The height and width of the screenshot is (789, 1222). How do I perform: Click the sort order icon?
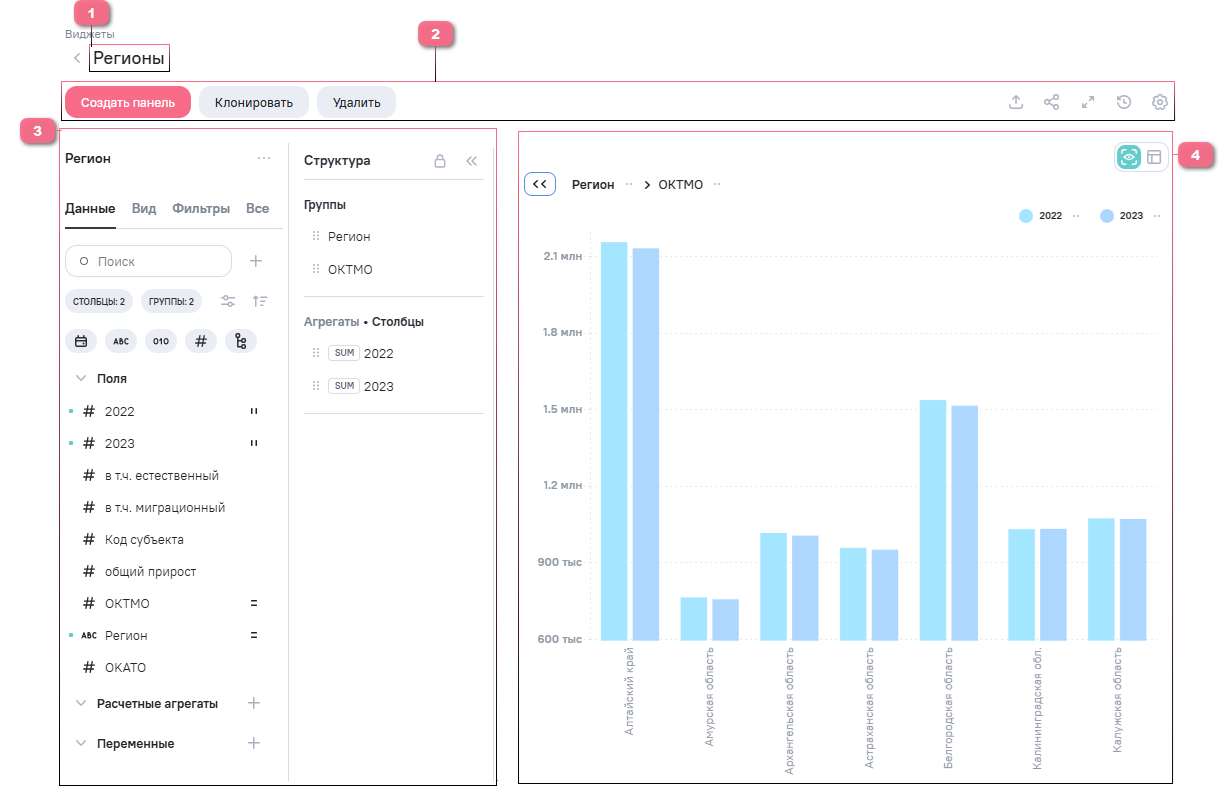(x=260, y=301)
